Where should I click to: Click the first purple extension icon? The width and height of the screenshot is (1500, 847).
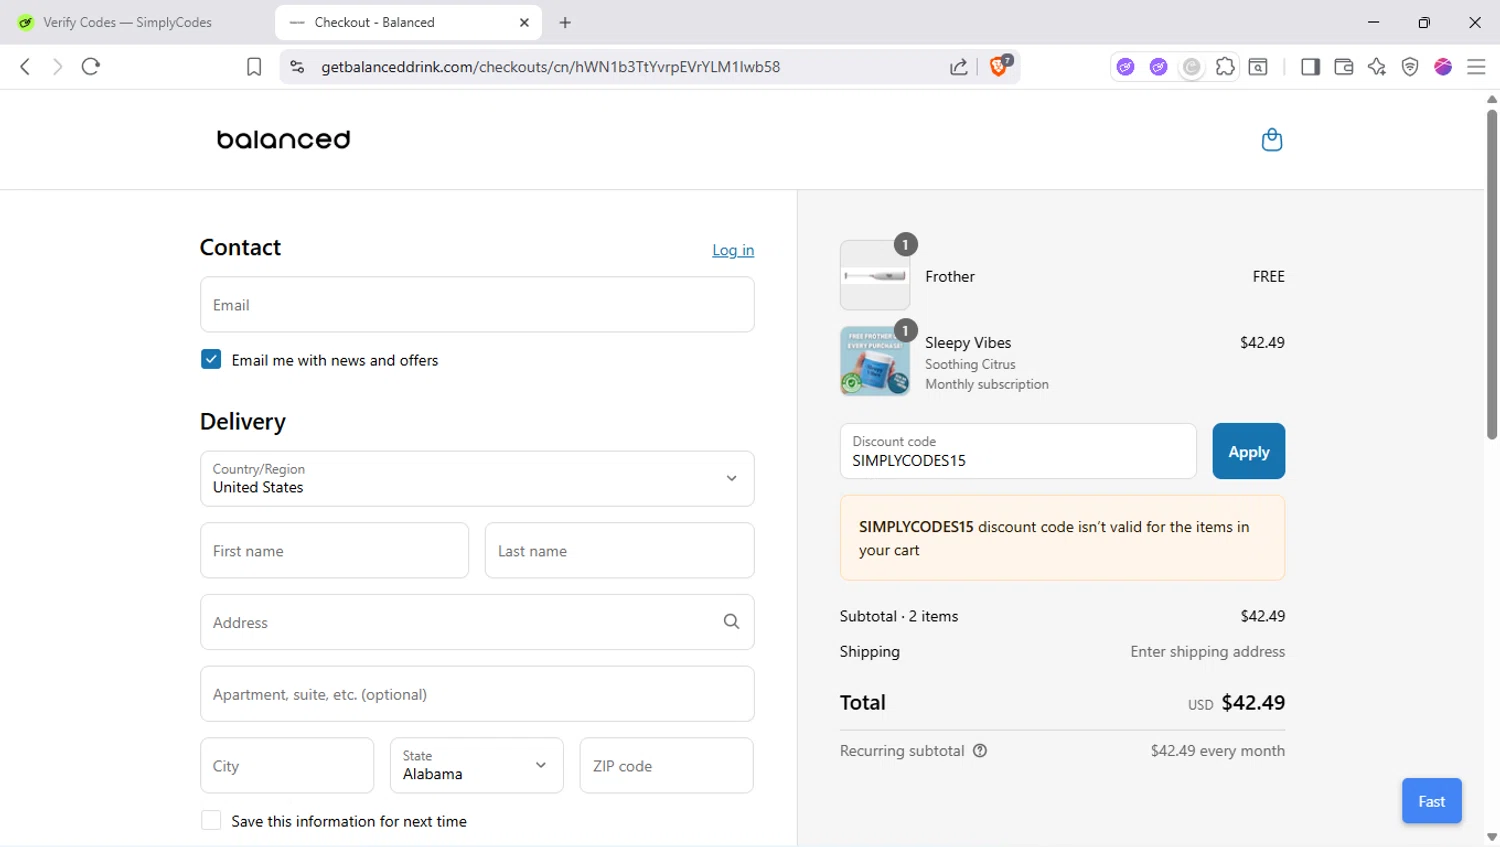1126,67
